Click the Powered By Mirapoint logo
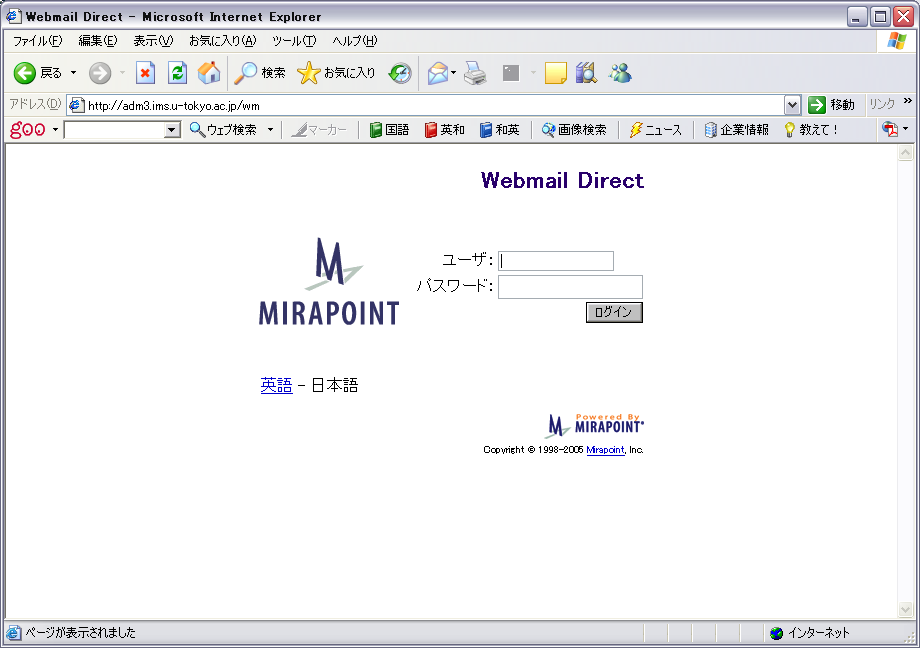This screenshot has width=920, height=648. click(x=595, y=425)
